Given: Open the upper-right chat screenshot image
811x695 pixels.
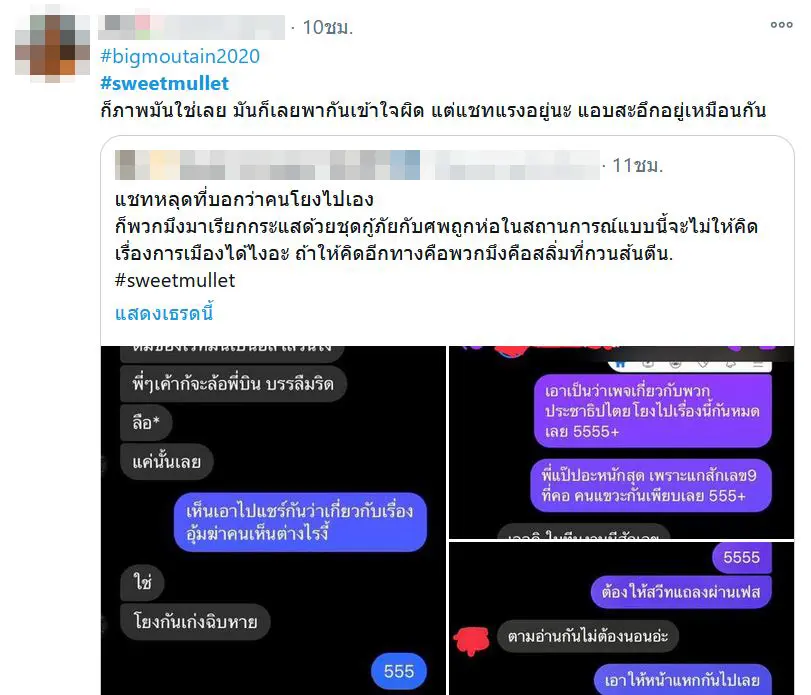Looking at the screenshot, I should [x=621, y=442].
